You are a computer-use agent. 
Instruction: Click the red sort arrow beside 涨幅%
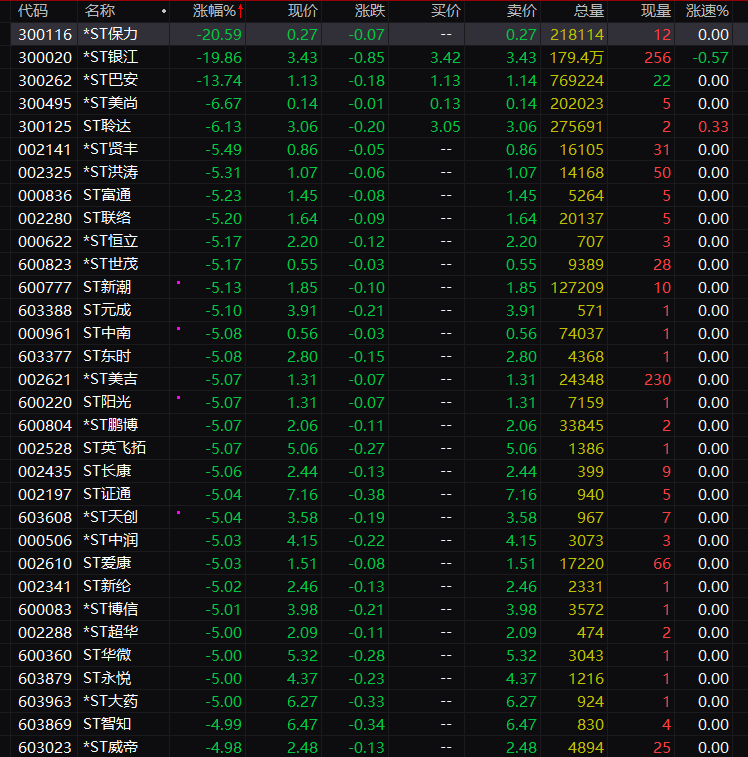pos(240,11)
